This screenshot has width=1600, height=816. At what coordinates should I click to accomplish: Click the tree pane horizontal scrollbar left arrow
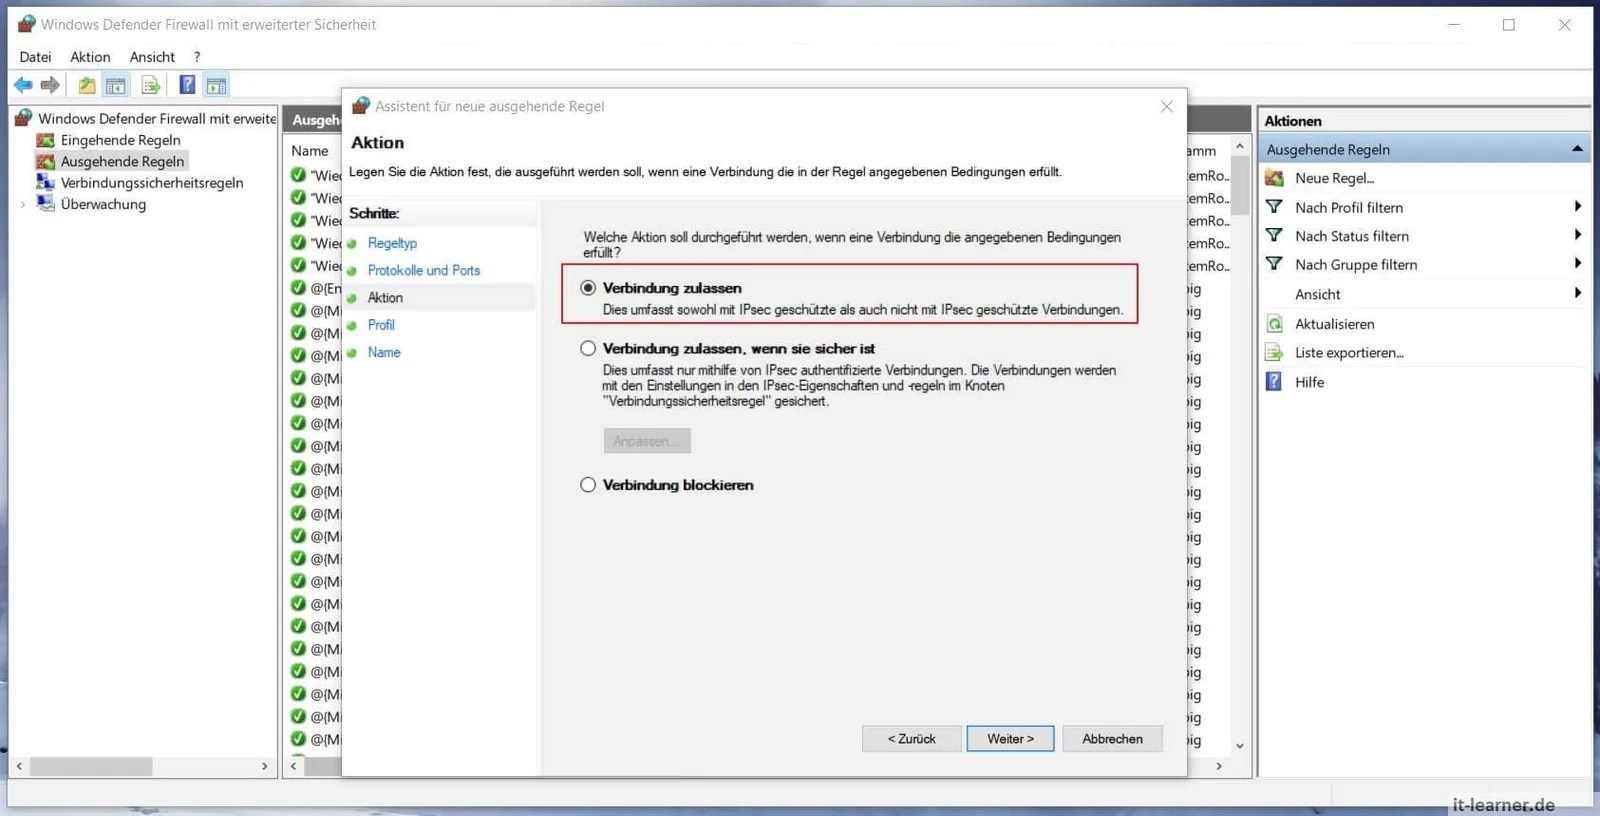tap(19, 766)
